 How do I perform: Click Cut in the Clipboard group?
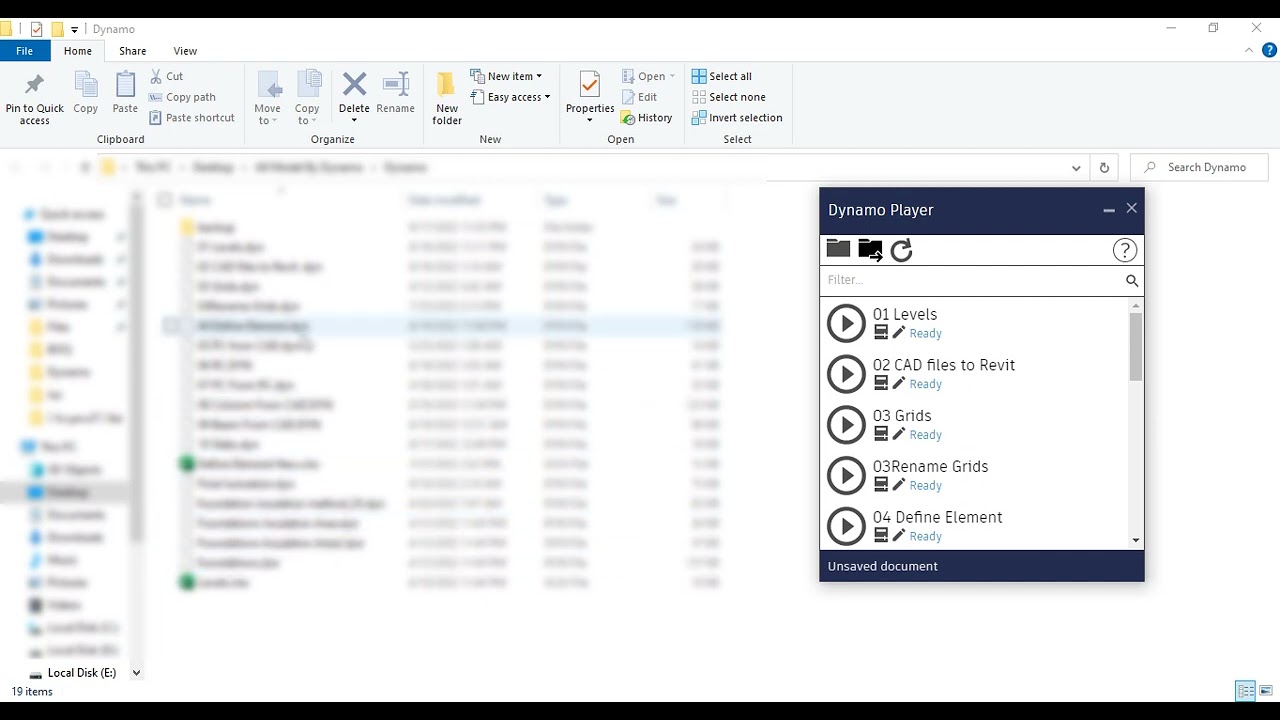[167, 76]
